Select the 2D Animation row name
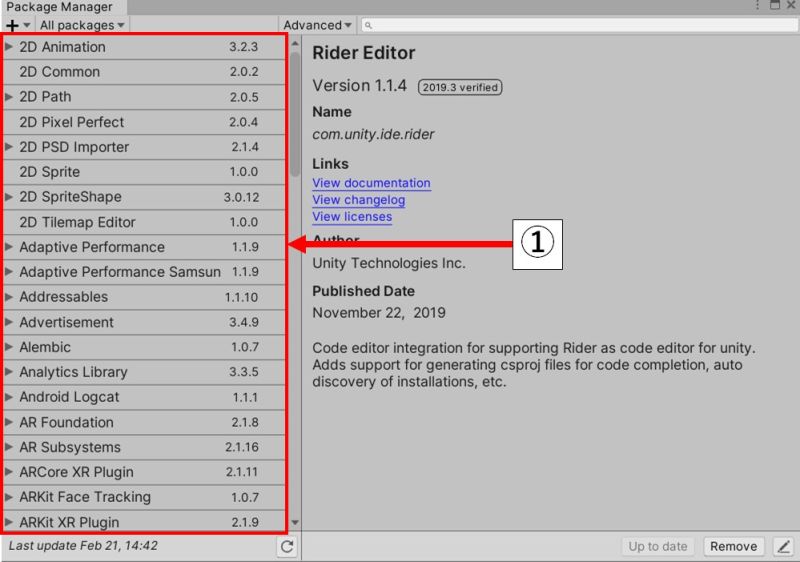Screen dimensions: 800x562 (62, 46)
